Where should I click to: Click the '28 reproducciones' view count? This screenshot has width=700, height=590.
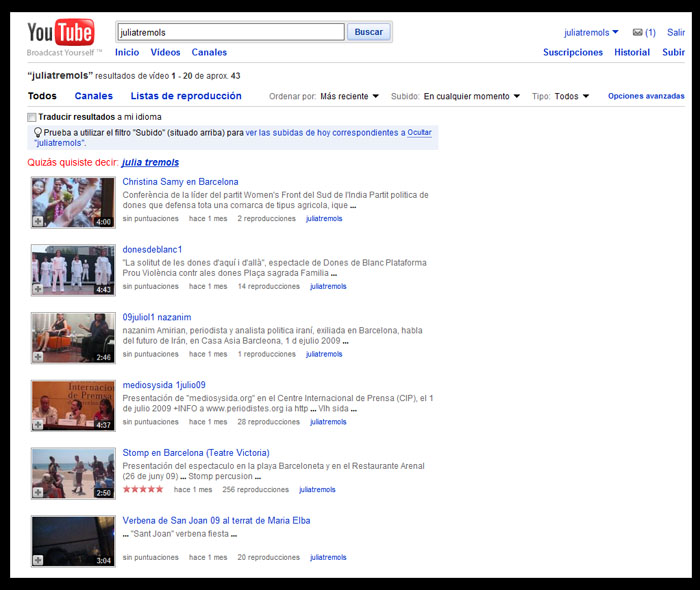pyautogui.click(x=268, y=422)
